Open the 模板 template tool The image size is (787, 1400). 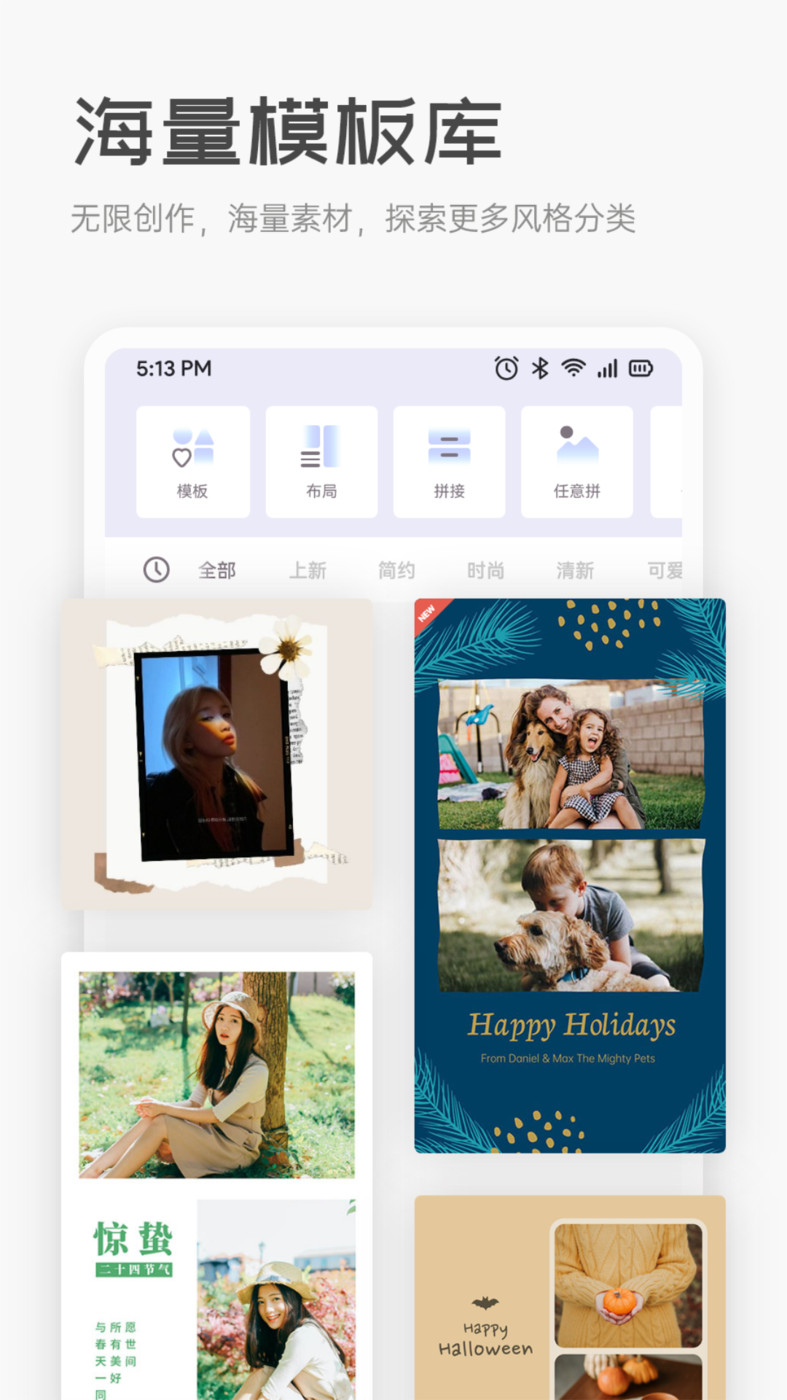coord(192,461)
